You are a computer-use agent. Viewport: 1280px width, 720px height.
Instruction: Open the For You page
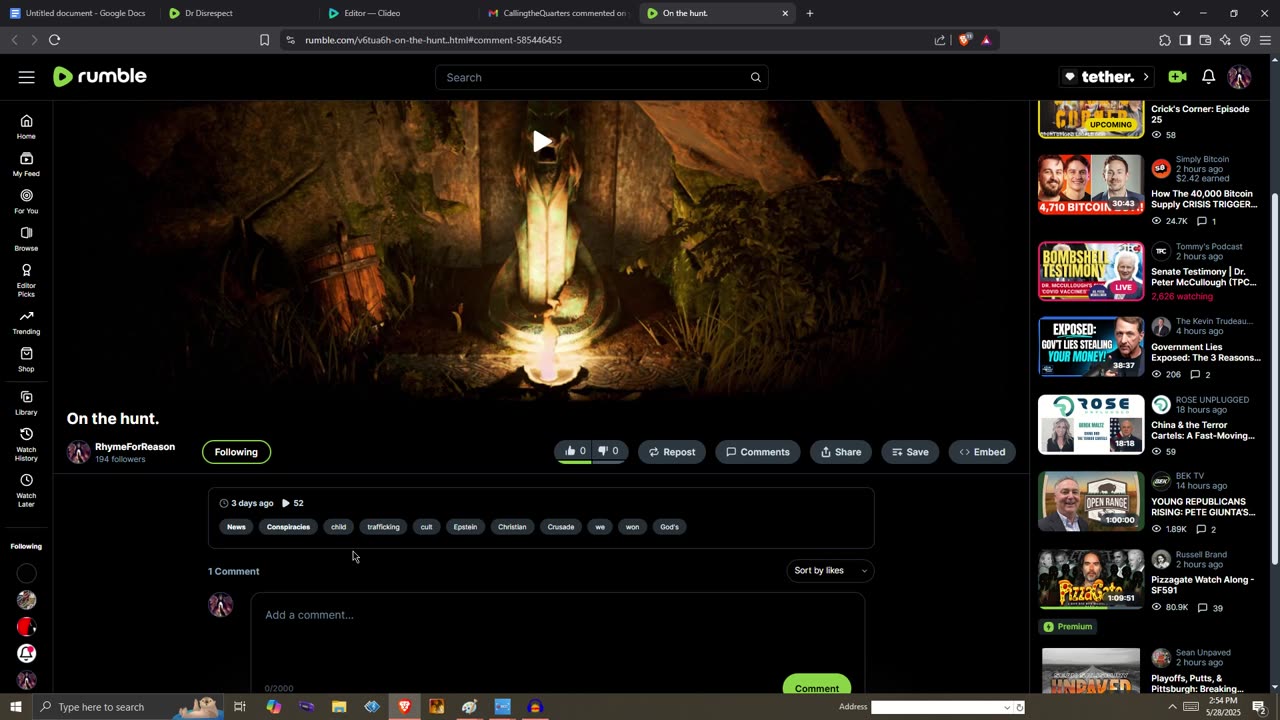pyautogui.click(x=26, y=201)
